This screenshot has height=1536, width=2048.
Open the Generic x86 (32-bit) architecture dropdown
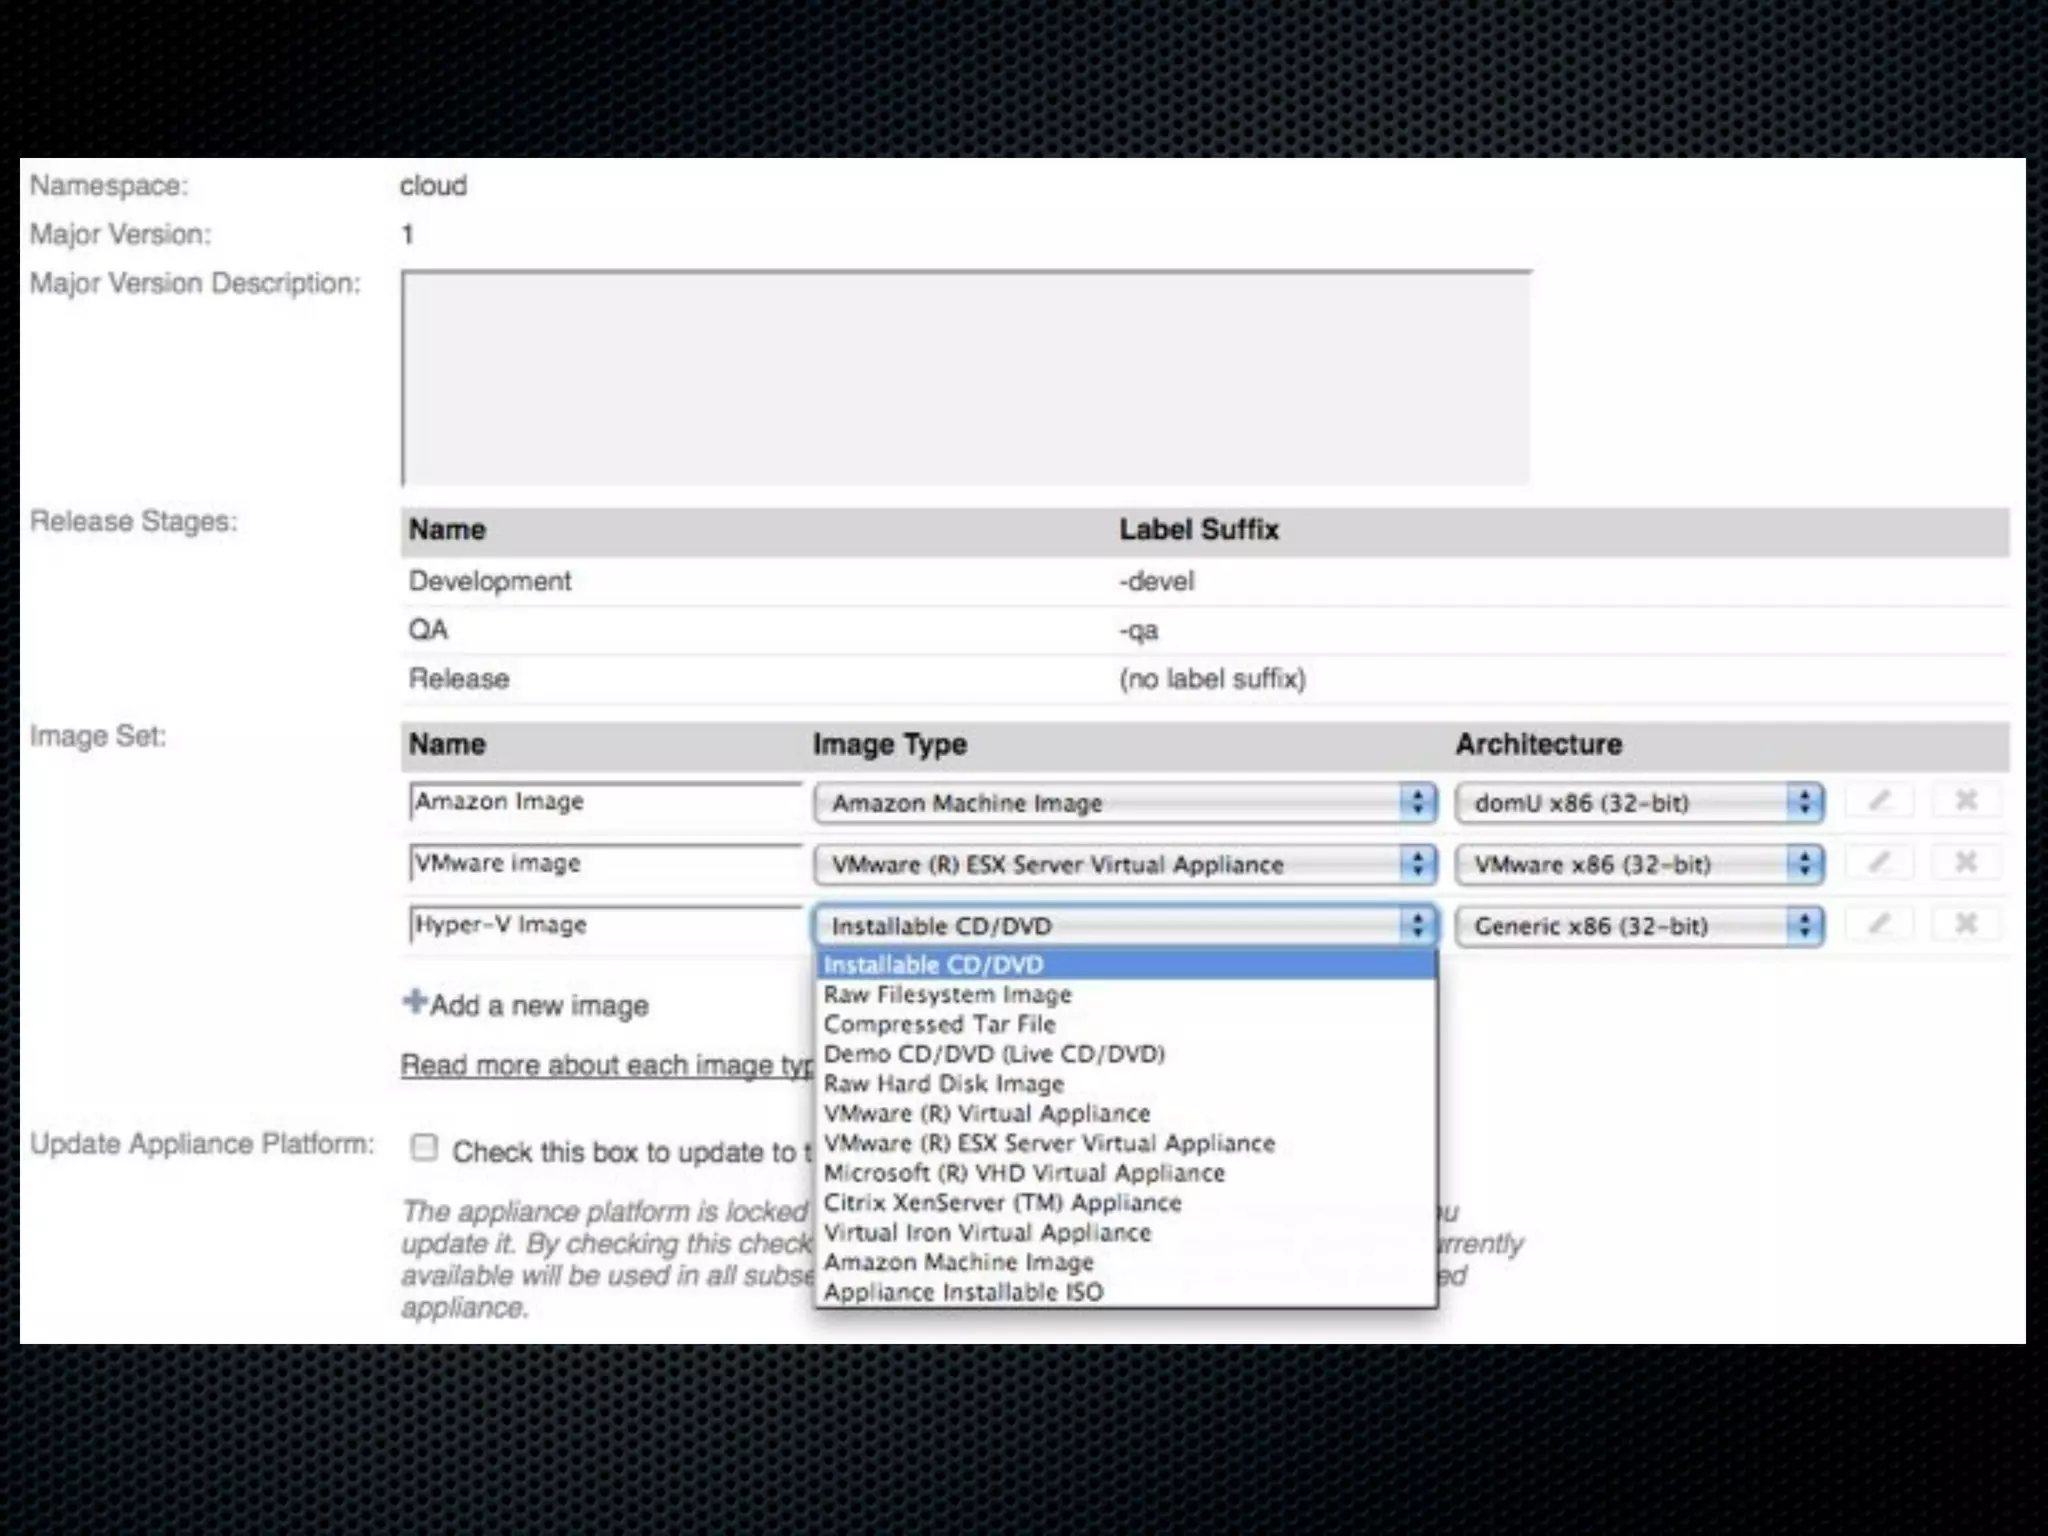1638,926
